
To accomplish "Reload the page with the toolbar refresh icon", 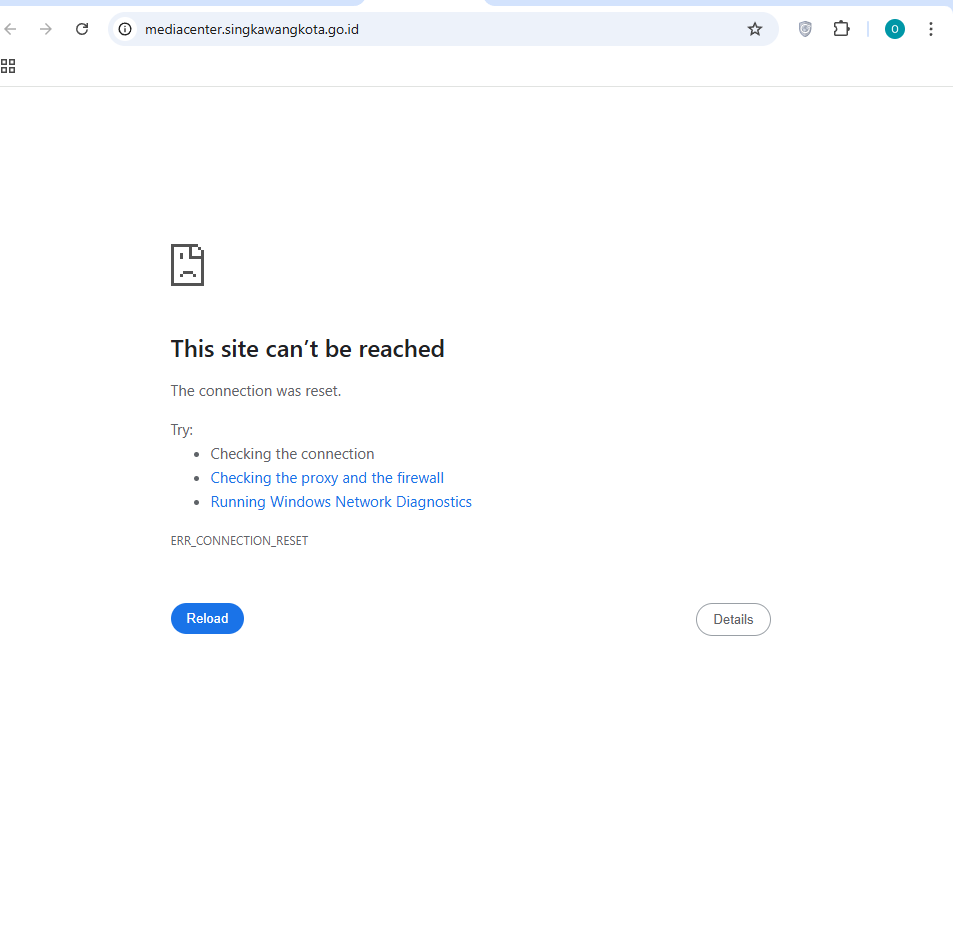I will click(82, 29).
